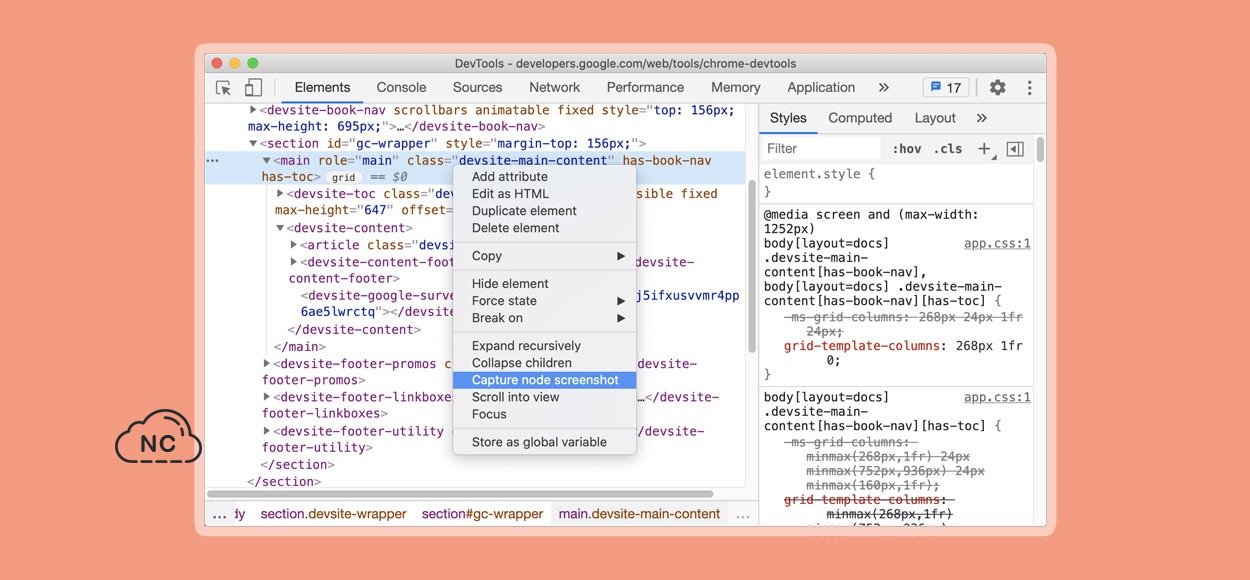Collapse the main devsite-main-content node
Image resolution: width=1250 pixels, height=580 pixels.
point(266,161)
